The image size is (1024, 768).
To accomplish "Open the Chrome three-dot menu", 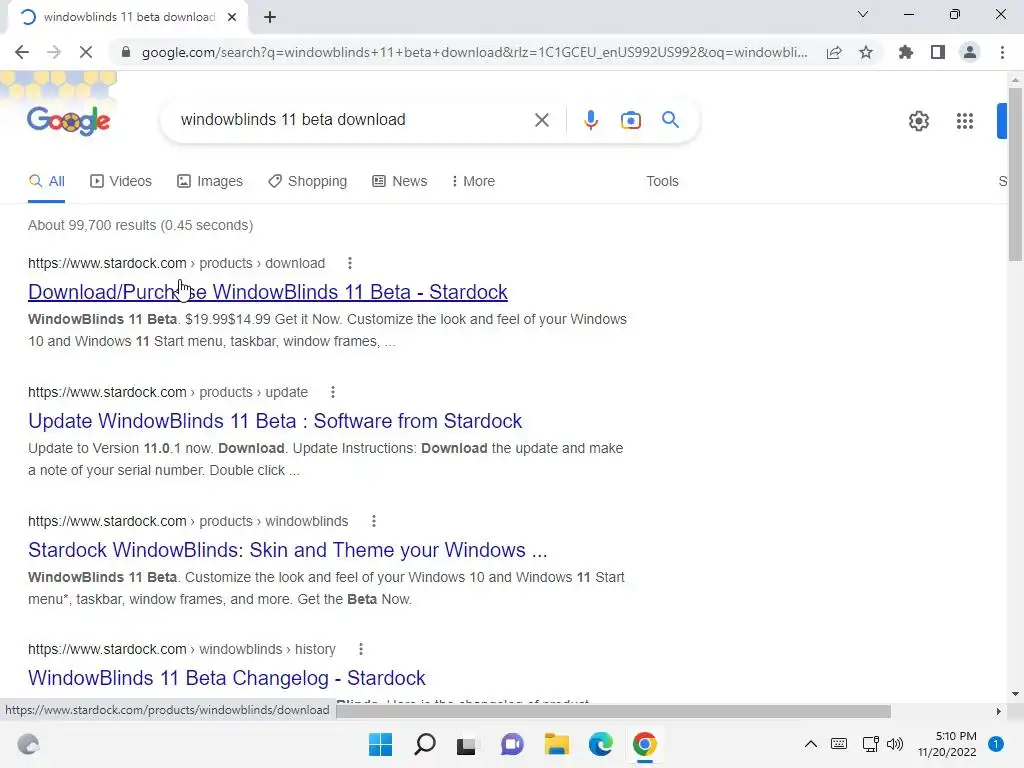I will pos(1002,52).
